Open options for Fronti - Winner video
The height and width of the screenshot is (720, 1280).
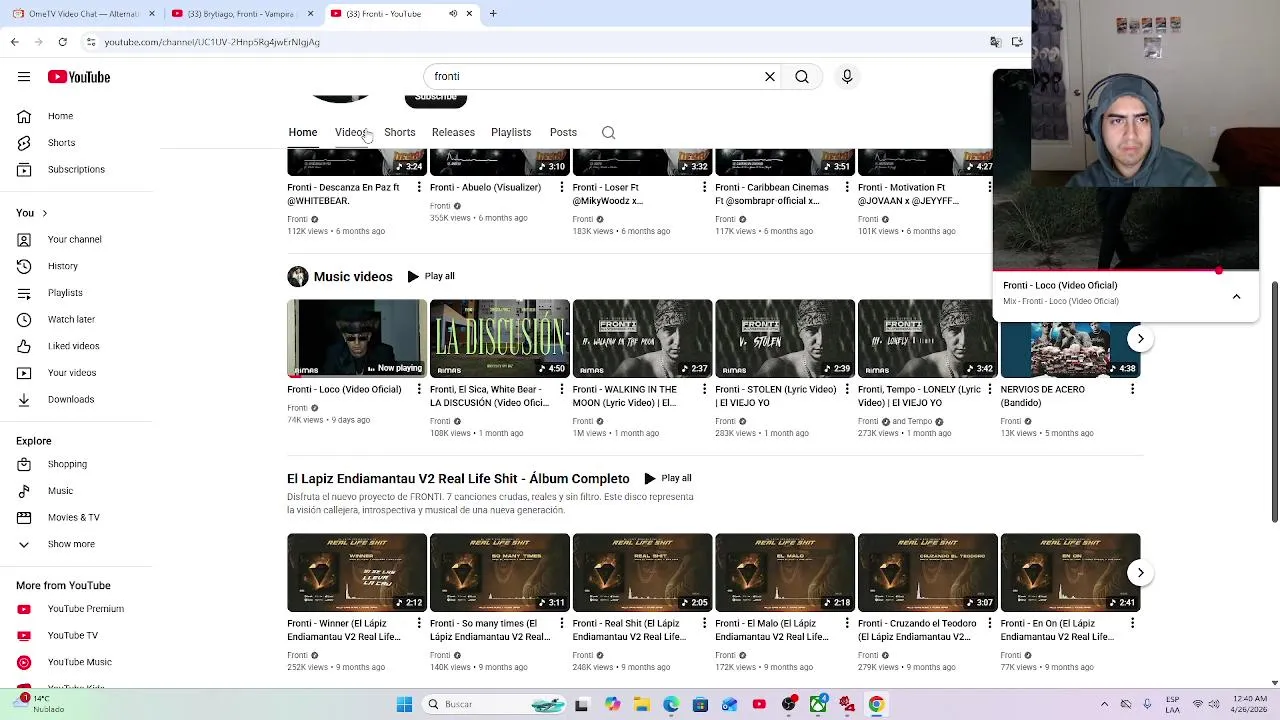[419, 623]
